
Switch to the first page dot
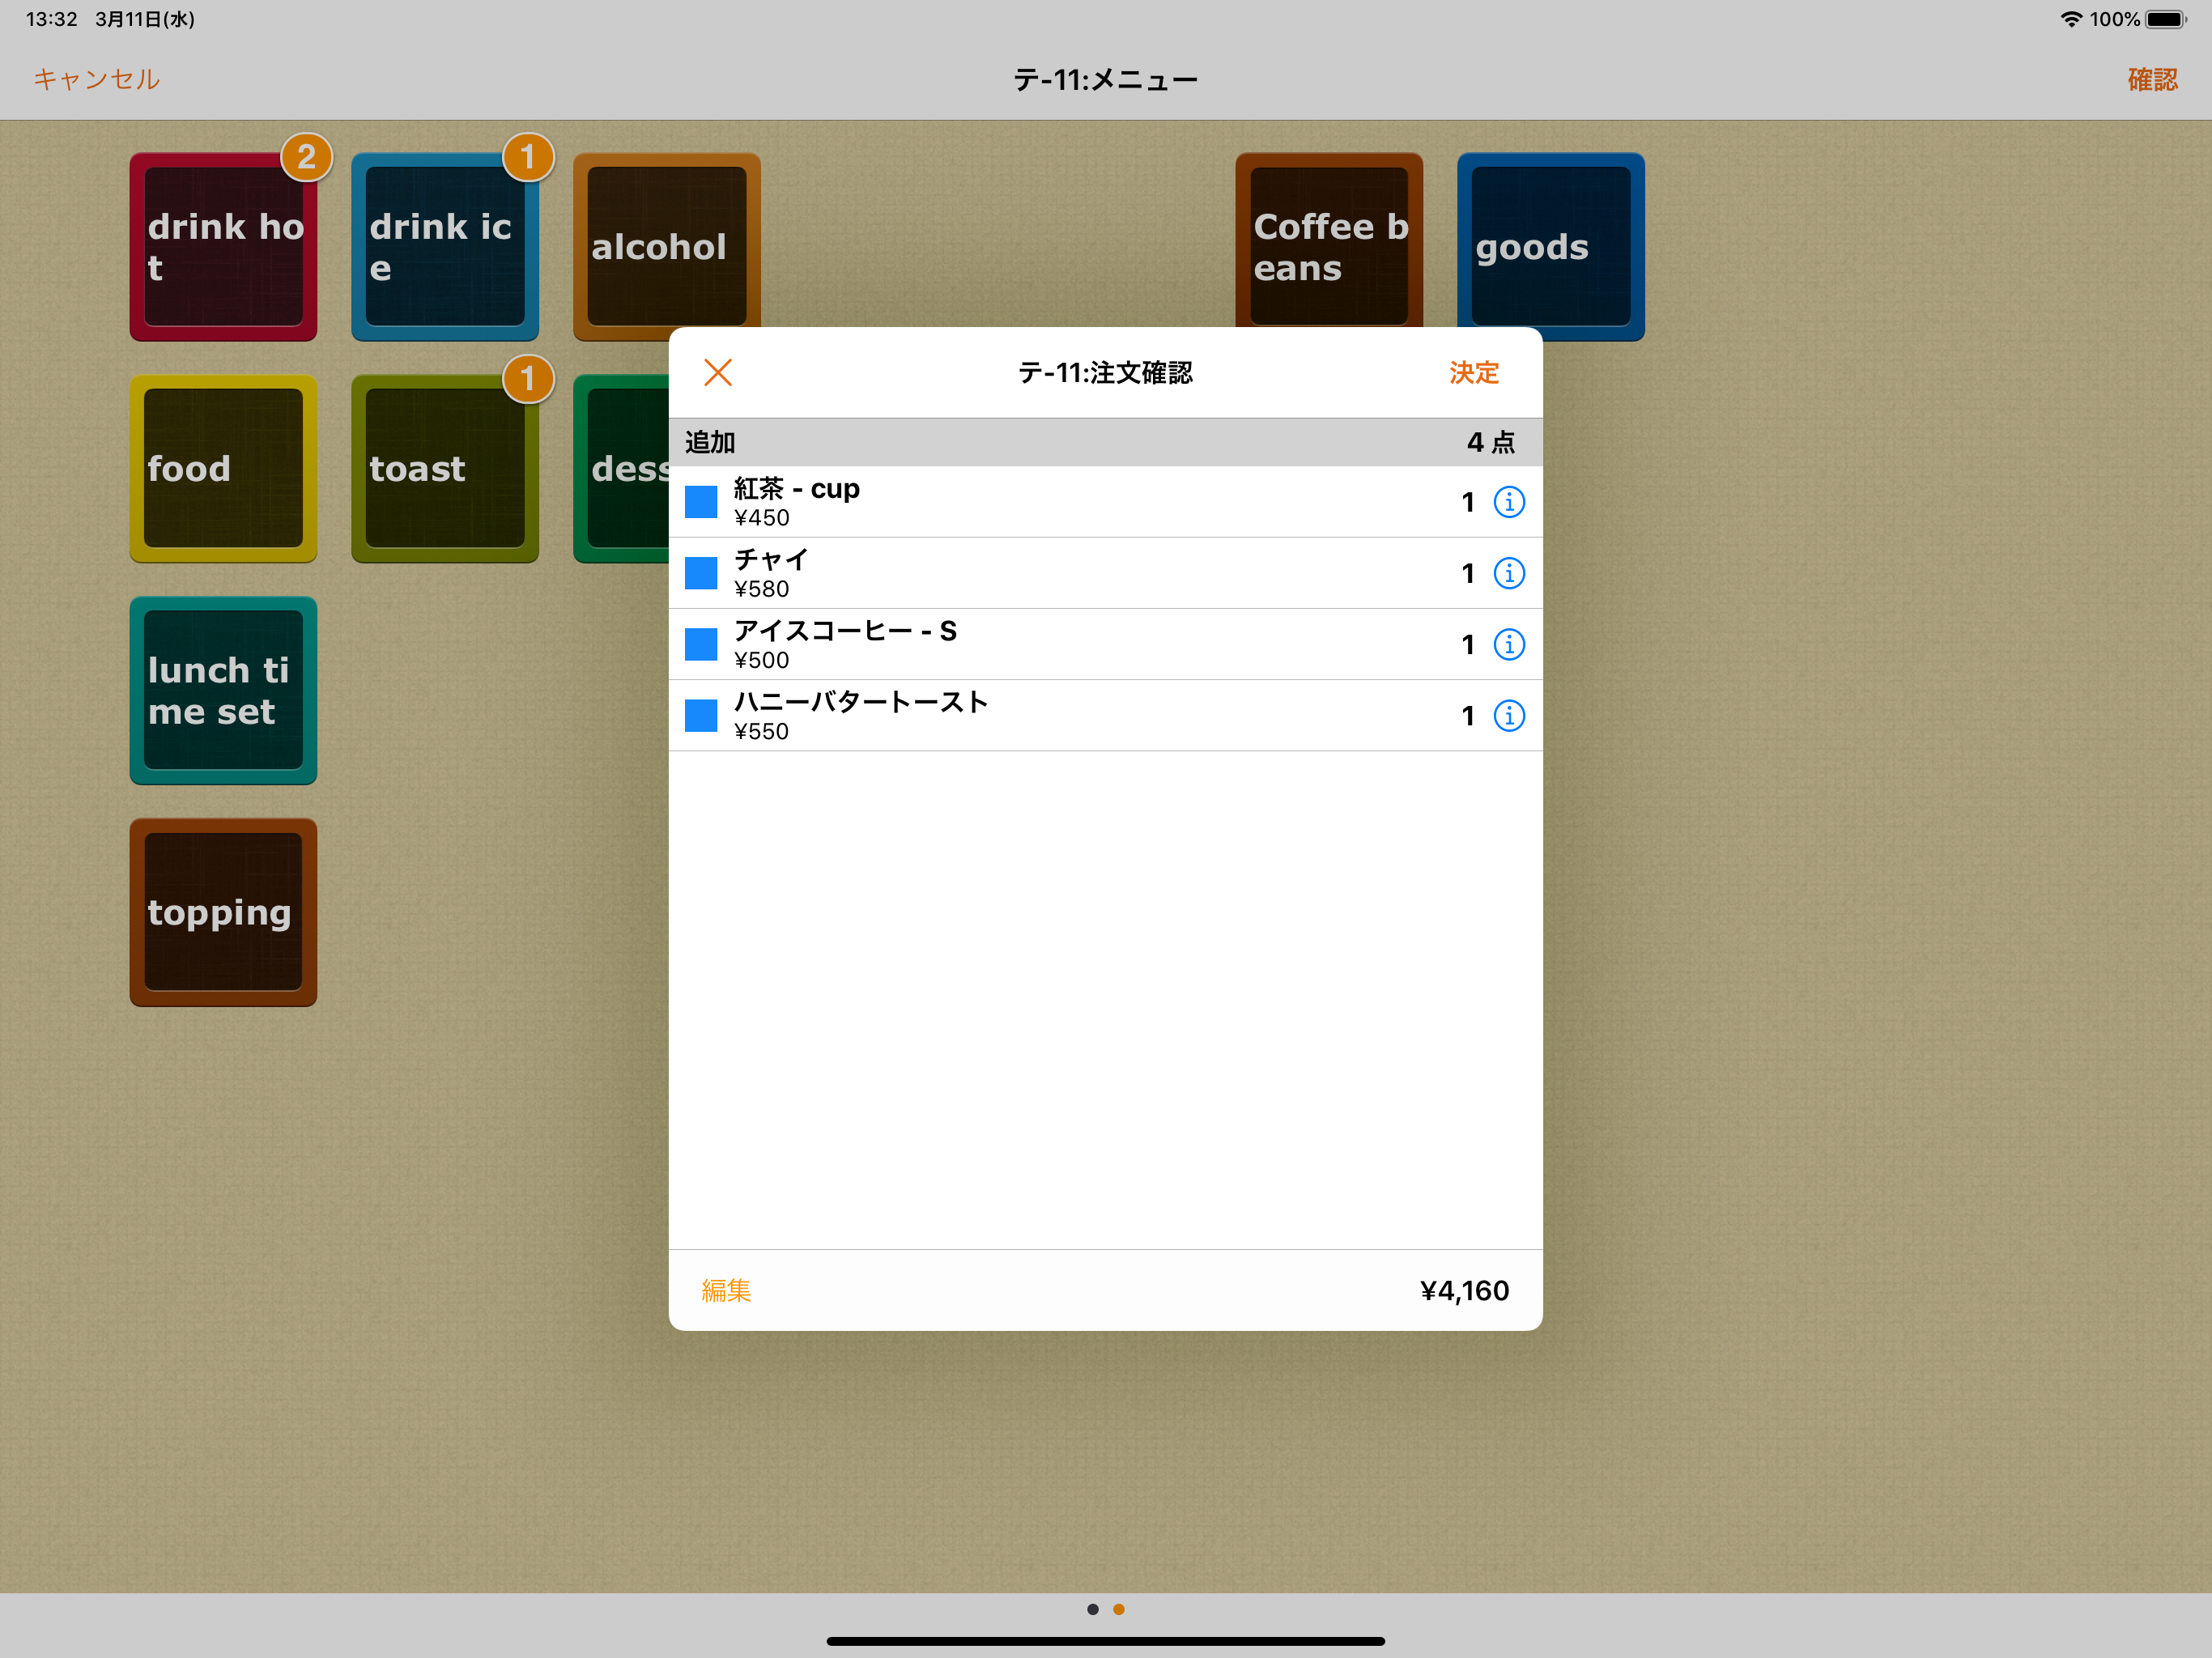point(1092,1609)
